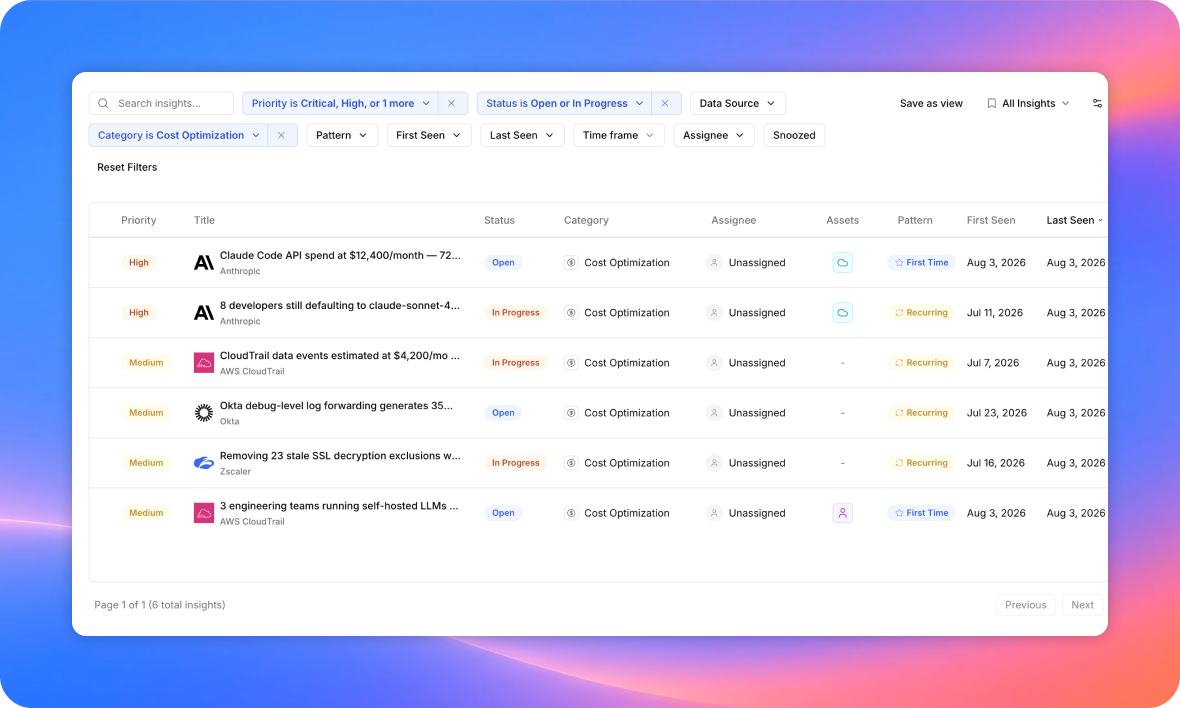Viewport: 1180px width, 708px height.
Task: Click the Jul 11, 2026 first seen date
Action: (995, 312)
